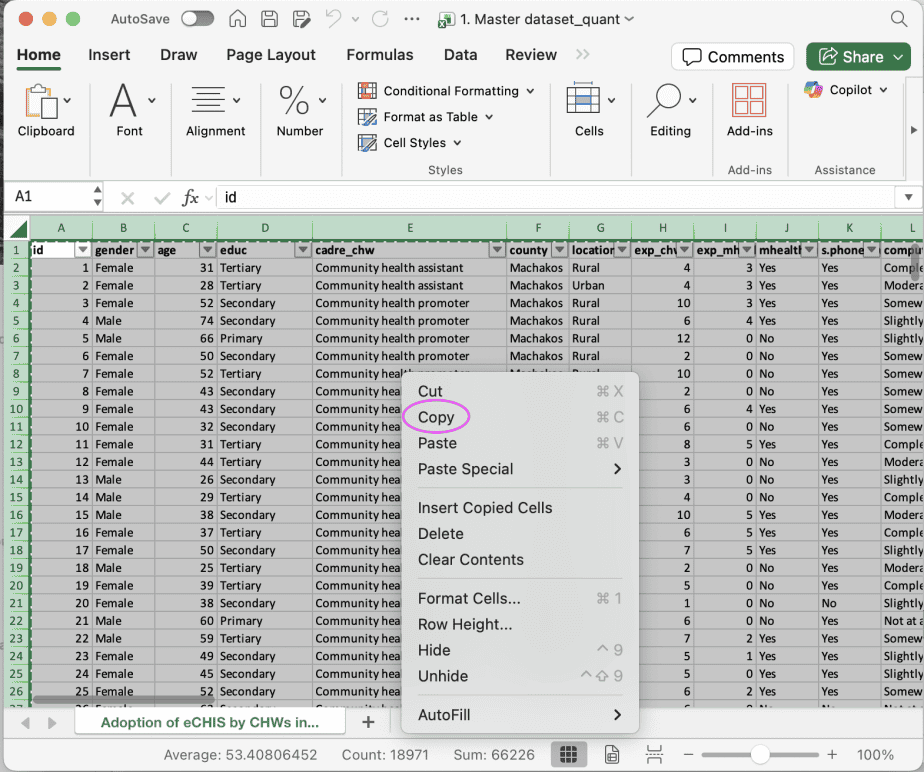Toggle the AutoSave switch

coord(197,19)
